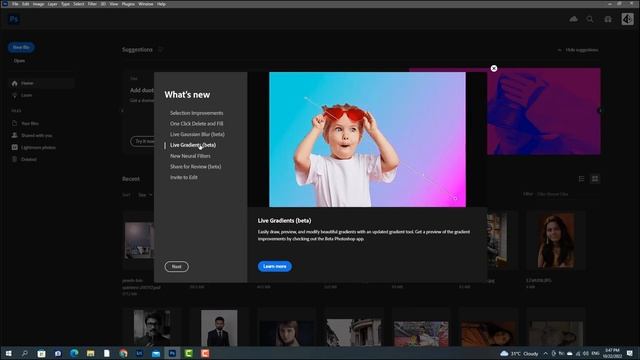Open recent thumbnail of man with glasses
The width and height of the screenshot is (640, 360).
[152, 328]
